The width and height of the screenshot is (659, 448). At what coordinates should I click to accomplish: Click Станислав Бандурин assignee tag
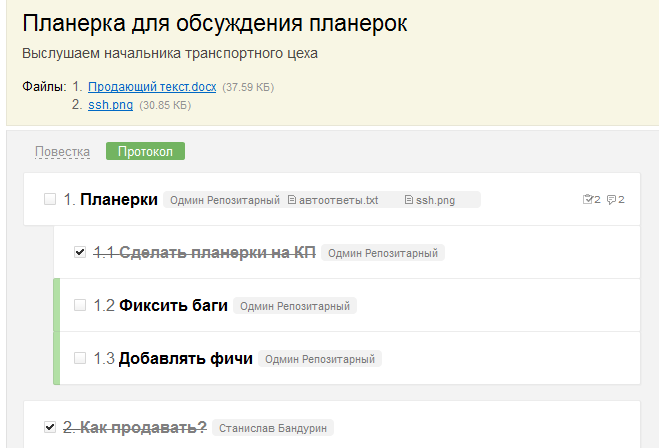coord(272,428)
